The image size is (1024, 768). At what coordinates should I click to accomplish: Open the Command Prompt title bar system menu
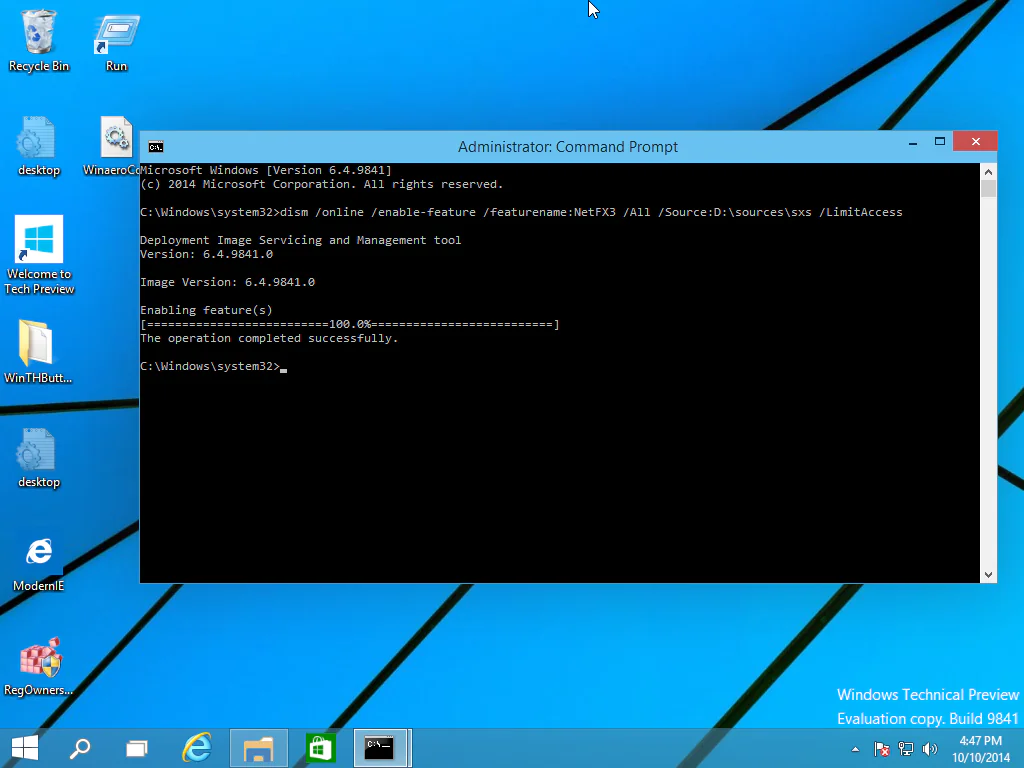click(155, 145)
